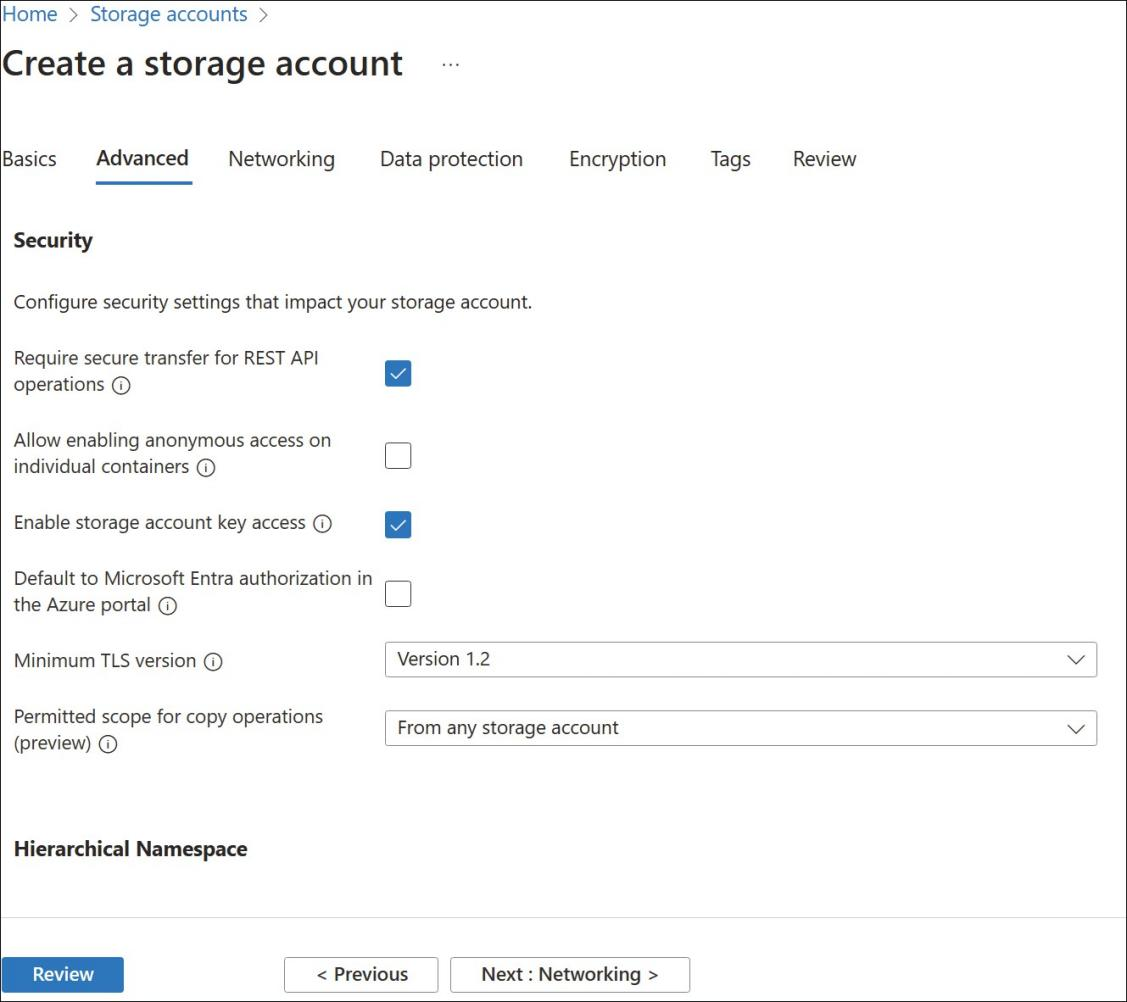Click the Create a storage account title
This screenshot has width=1127, height=1002.
202,64
